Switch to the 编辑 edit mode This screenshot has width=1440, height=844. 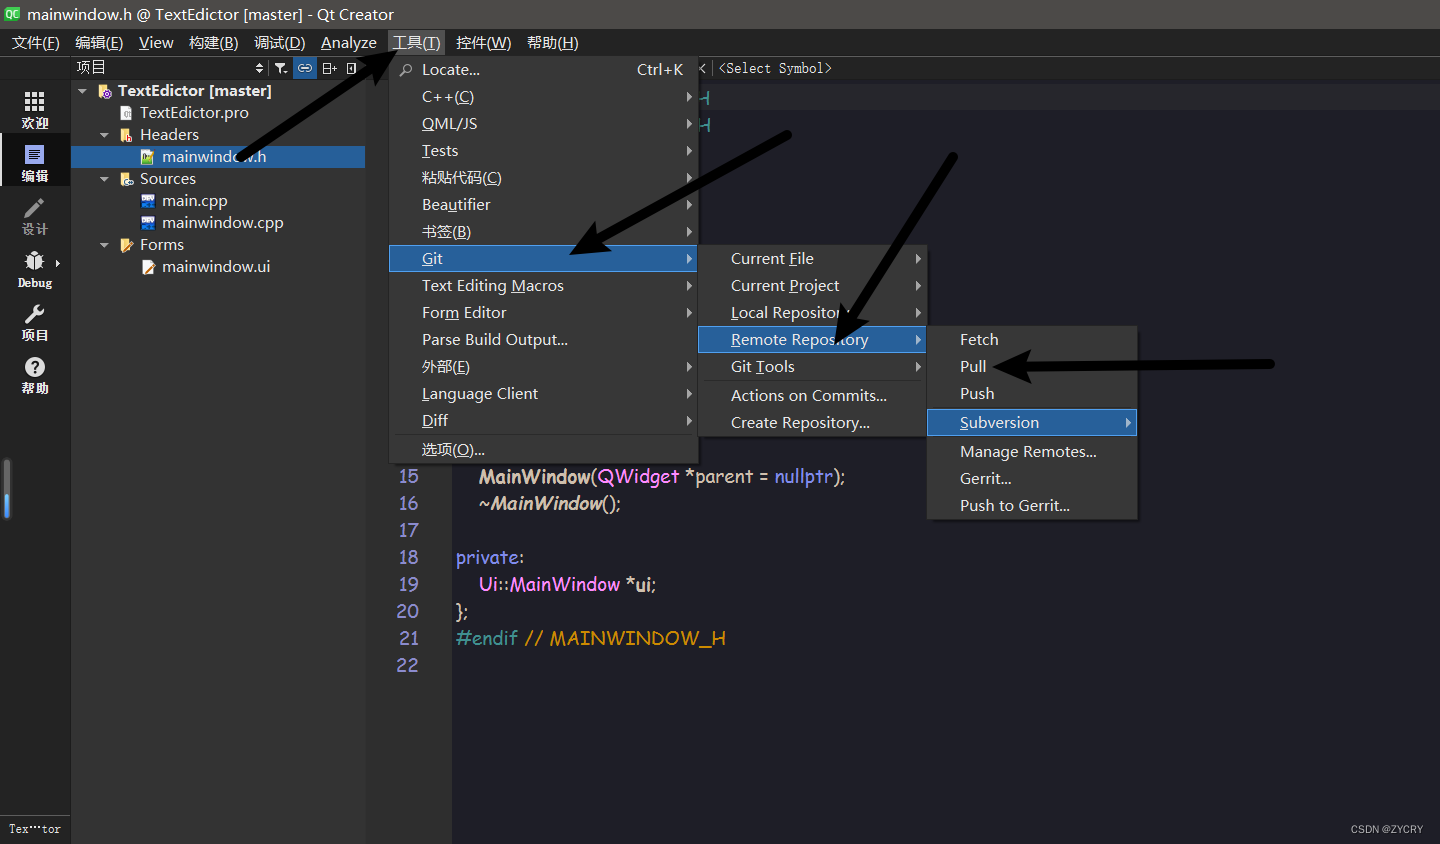(x=35, y=162)
